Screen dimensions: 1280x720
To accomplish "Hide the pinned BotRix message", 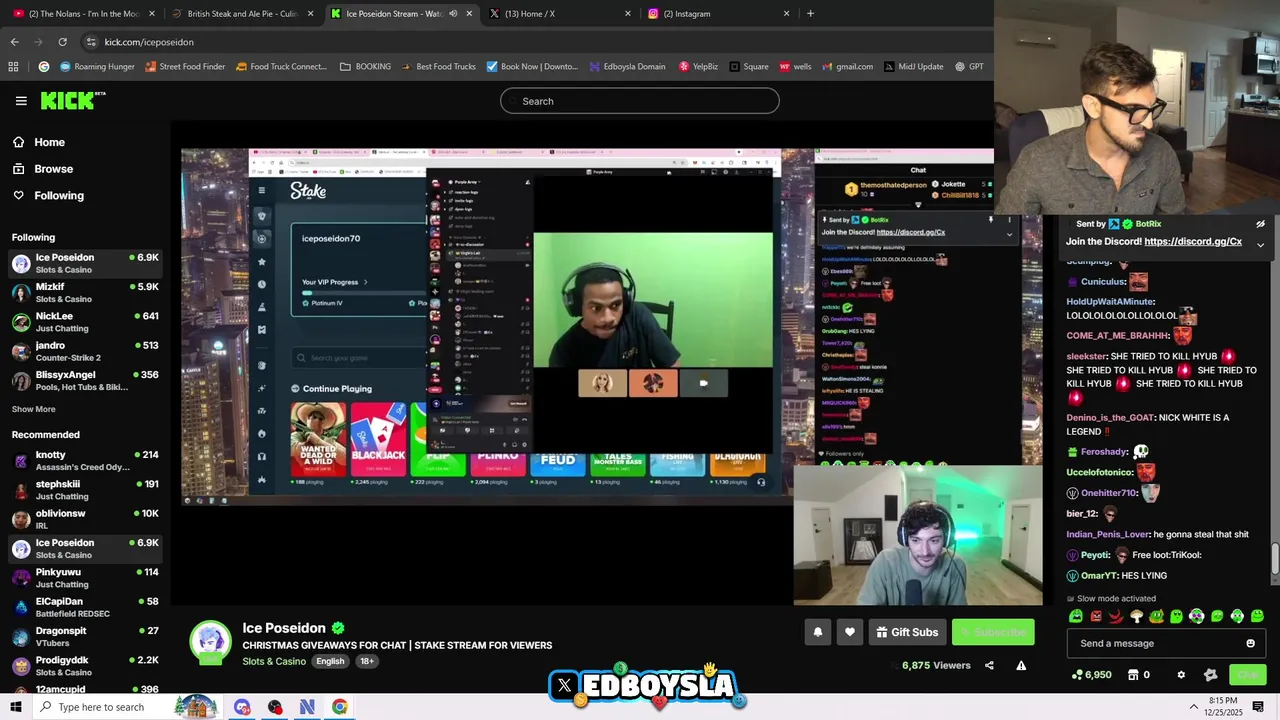I will pos(1260,224).
